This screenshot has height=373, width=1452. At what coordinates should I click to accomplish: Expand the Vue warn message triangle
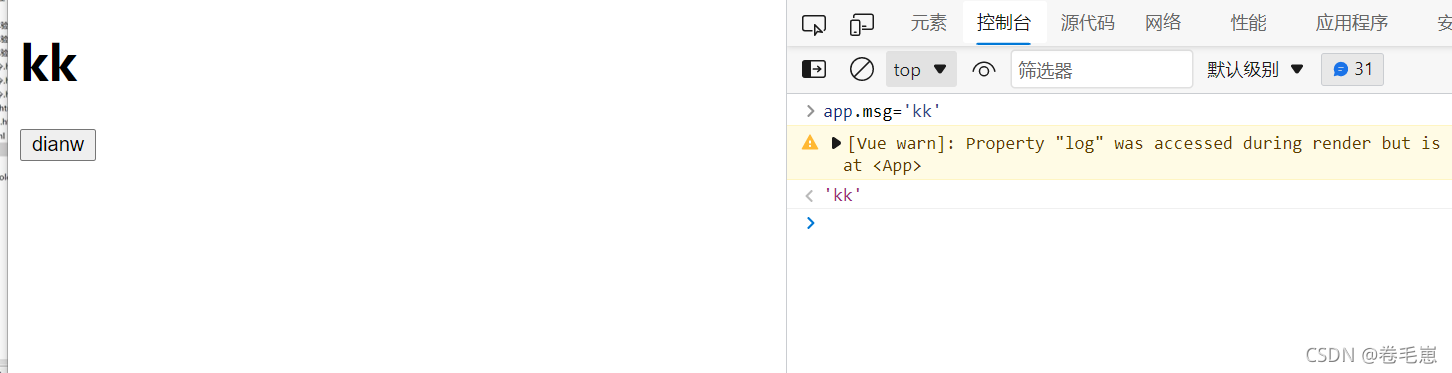pos(836,143)
